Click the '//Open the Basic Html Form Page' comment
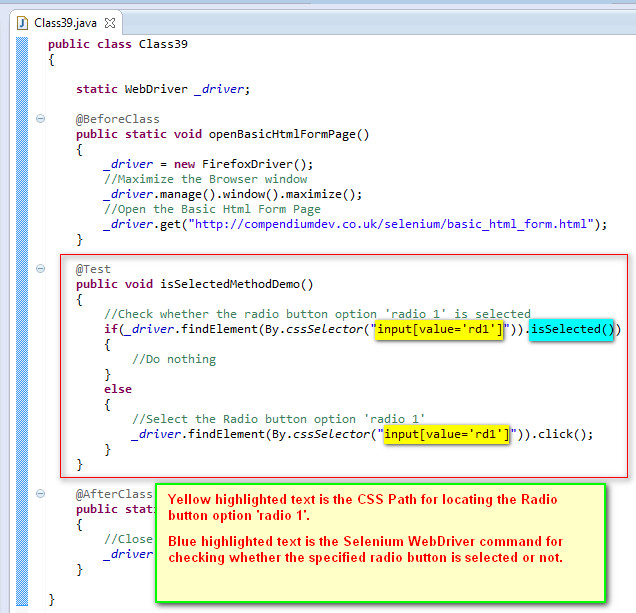 coord(212,209)
